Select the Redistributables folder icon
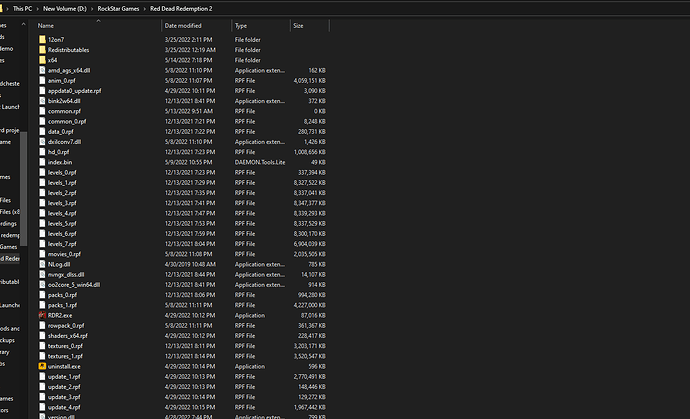Image resolution: width=690 pixels, height=419 pixels. 42,50
